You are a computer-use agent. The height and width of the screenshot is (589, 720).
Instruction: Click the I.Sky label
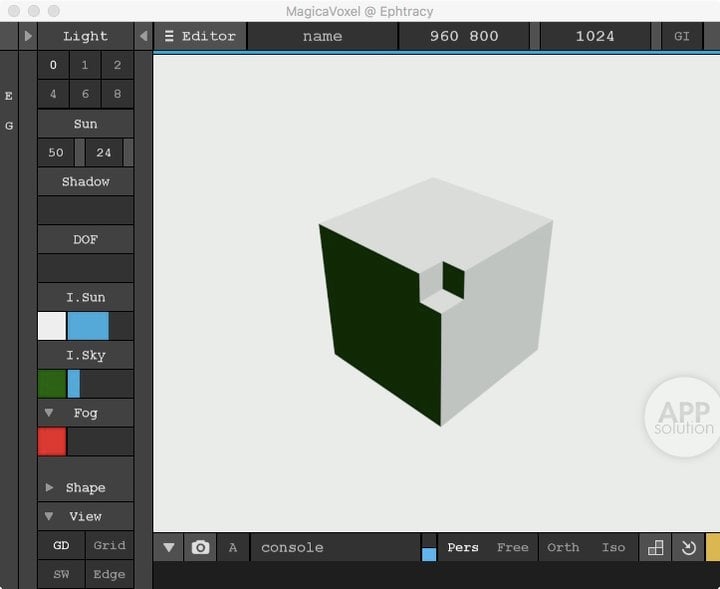click(x=85, y=355)
